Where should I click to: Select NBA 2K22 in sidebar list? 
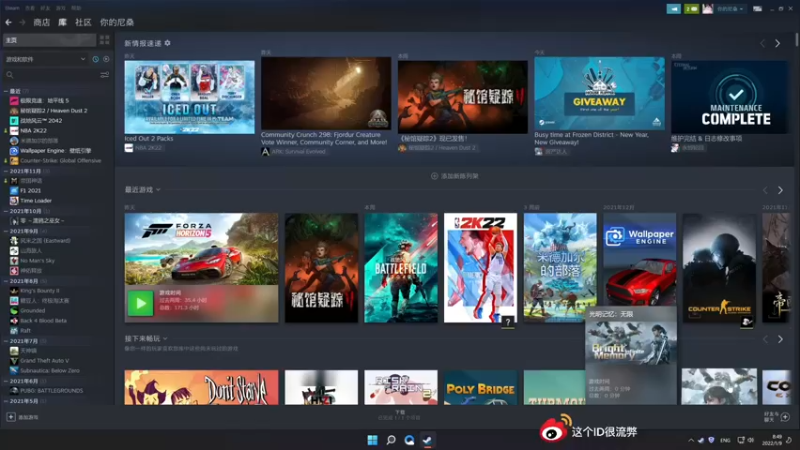click(34, 131)
